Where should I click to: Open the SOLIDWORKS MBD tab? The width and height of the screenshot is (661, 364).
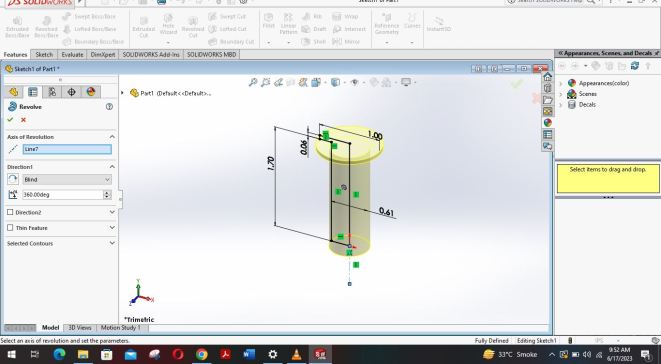(211, 55)
